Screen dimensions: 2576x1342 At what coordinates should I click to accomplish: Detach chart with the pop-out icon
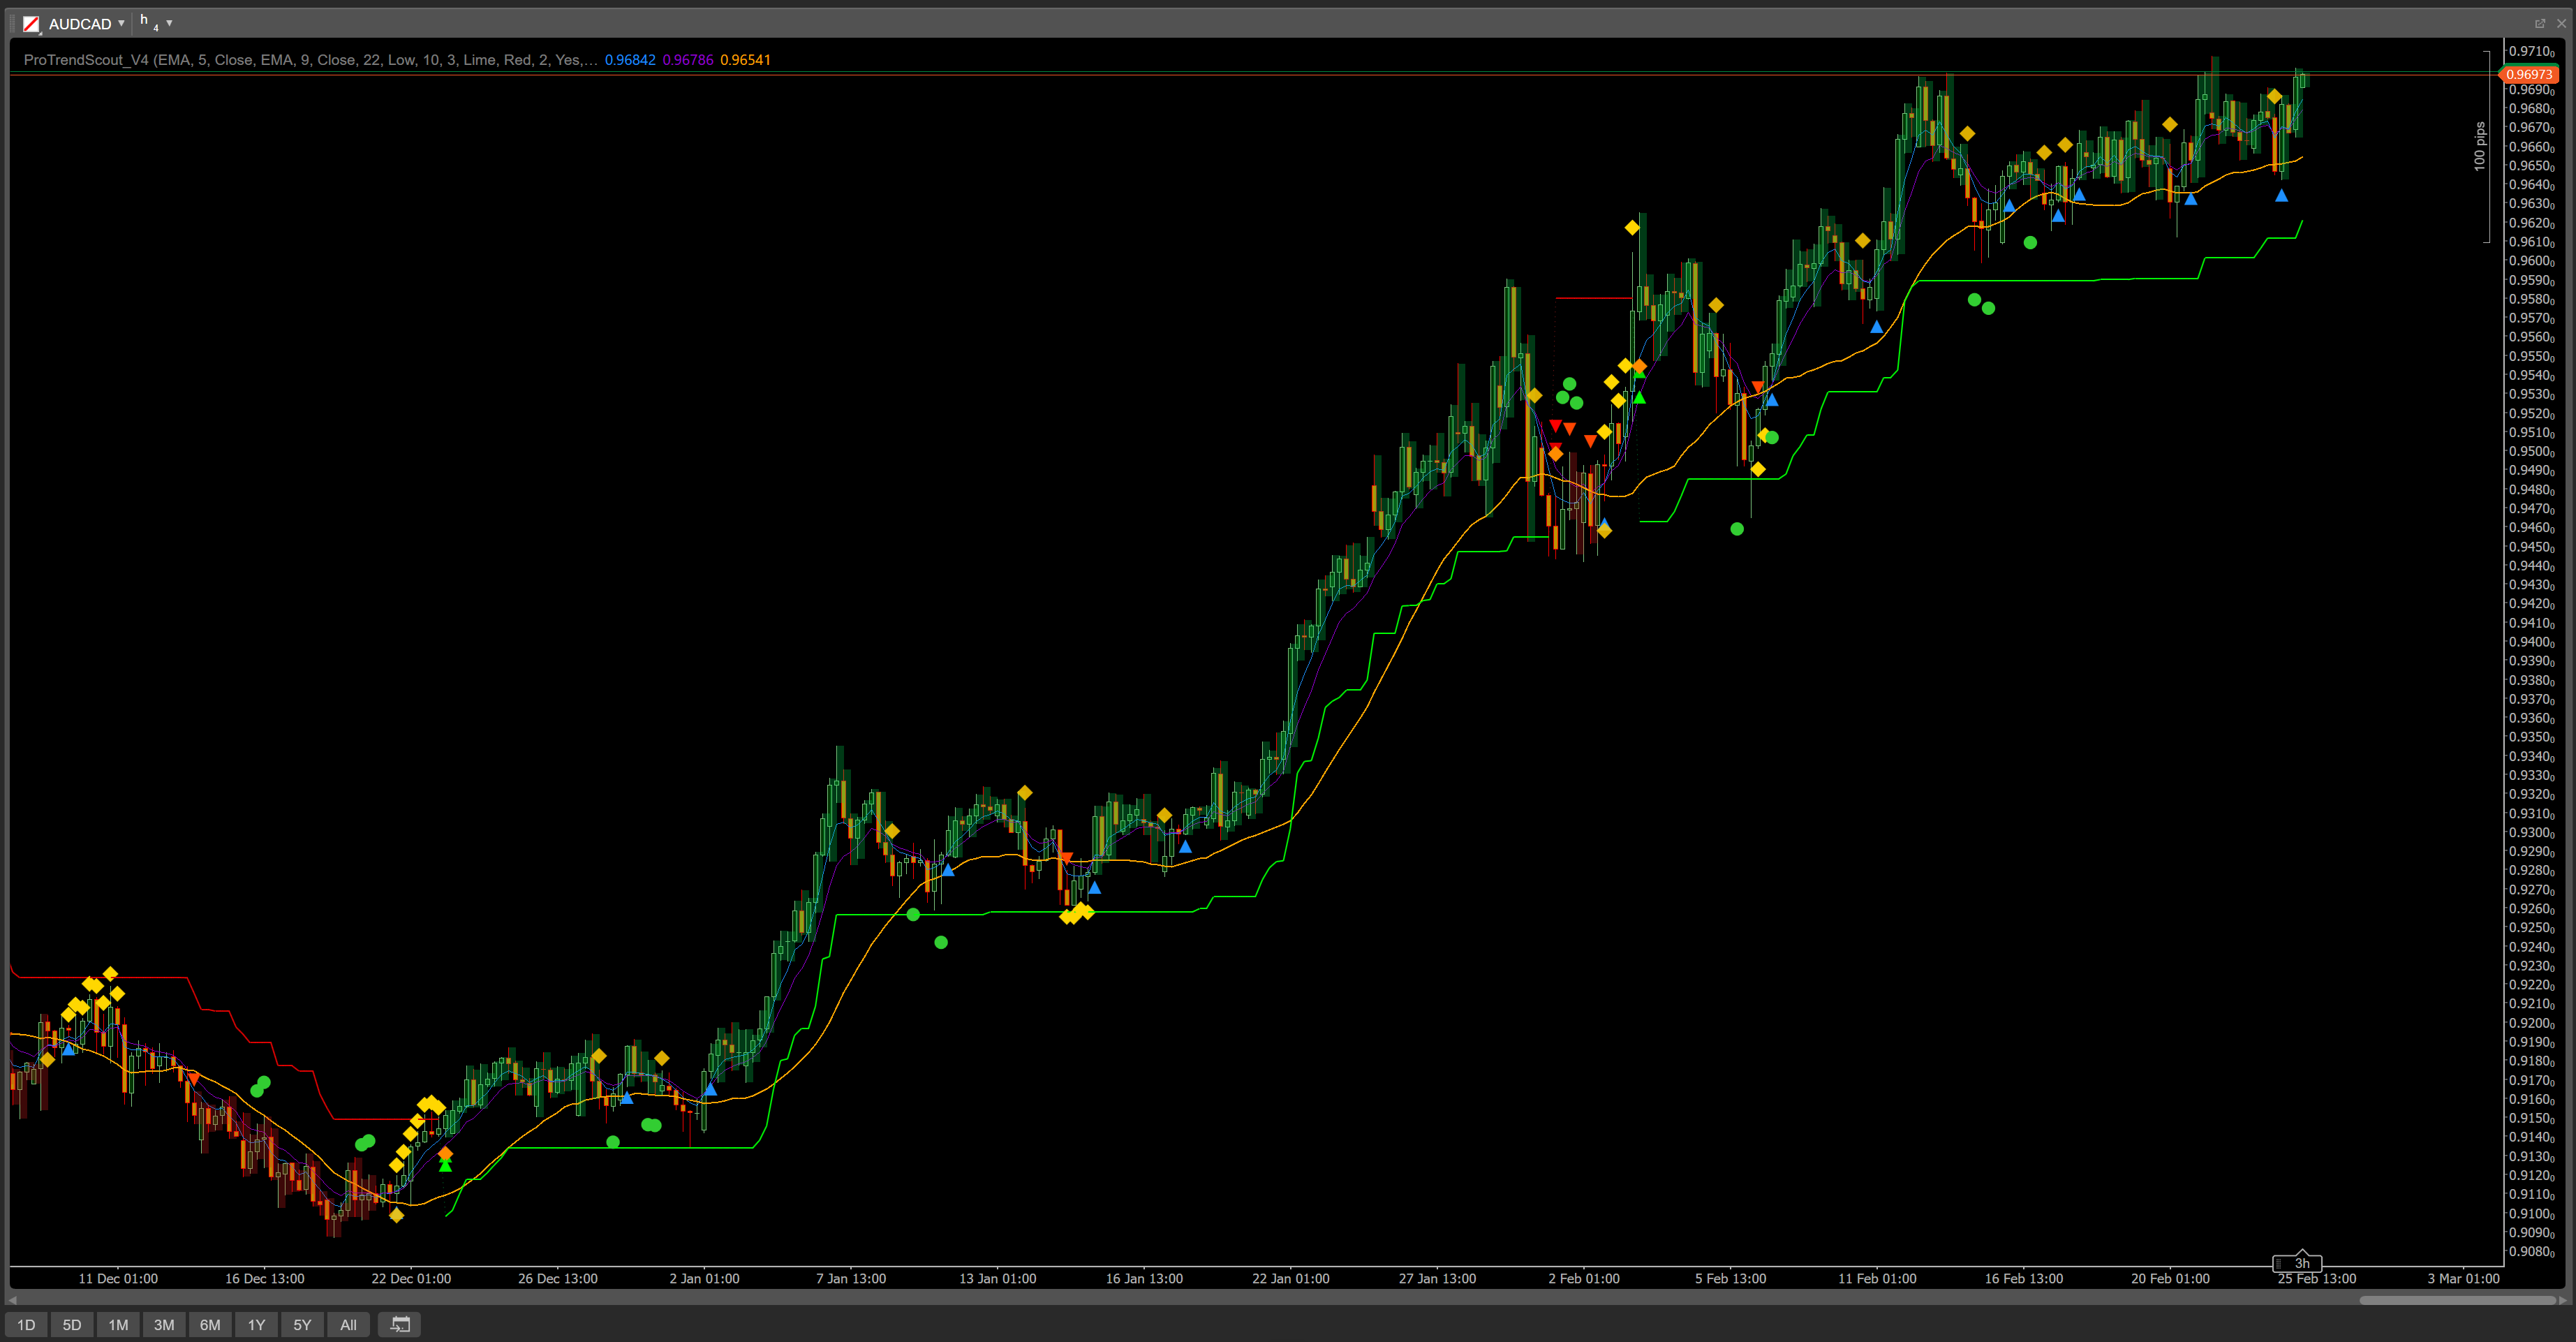[2539, 23]
